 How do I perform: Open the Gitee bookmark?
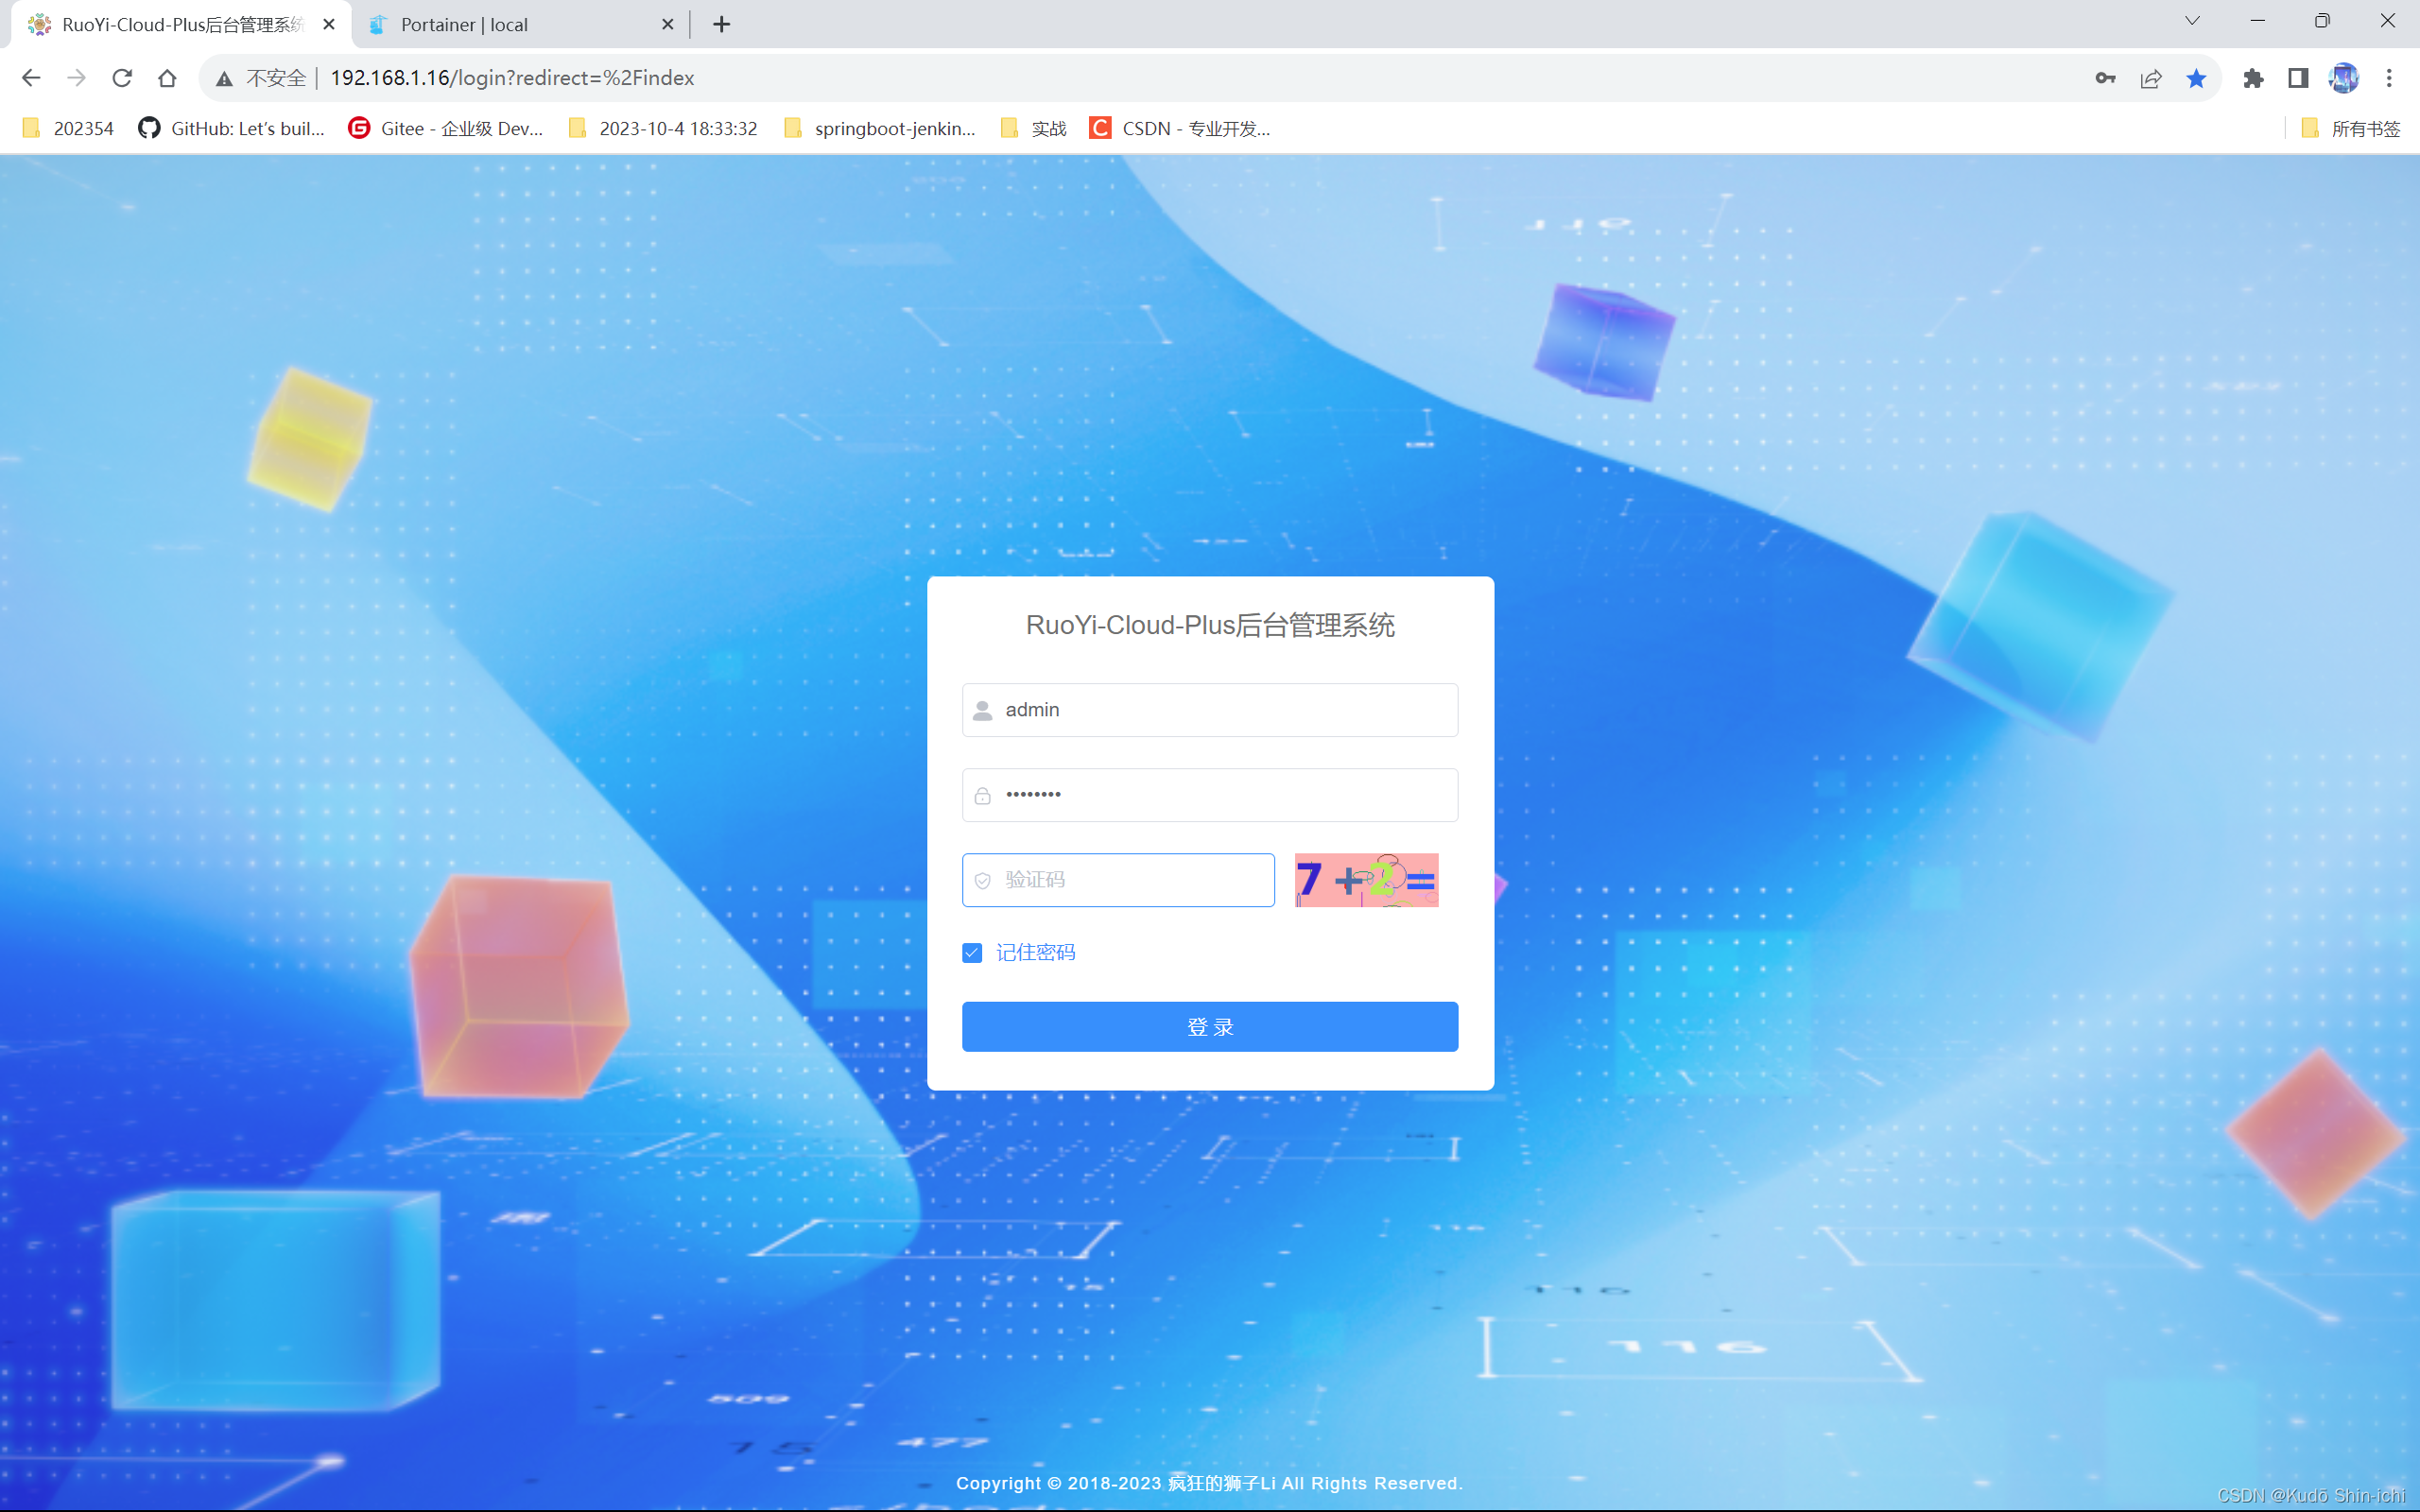[446, 128]
